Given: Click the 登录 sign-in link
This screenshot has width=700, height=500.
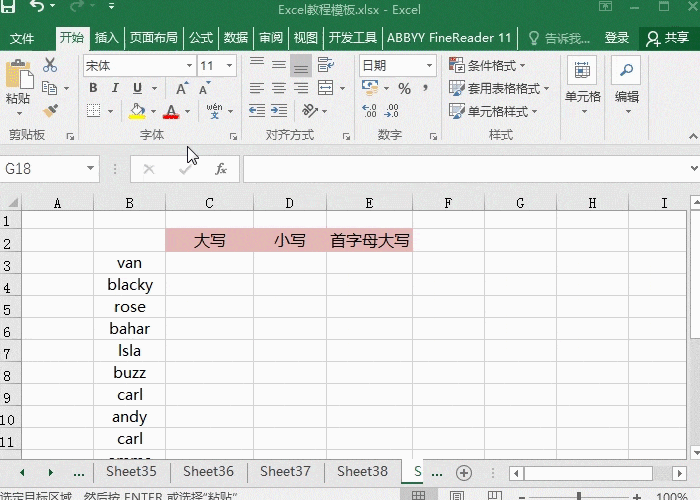Looking at the screenshot, I should 617,38.
